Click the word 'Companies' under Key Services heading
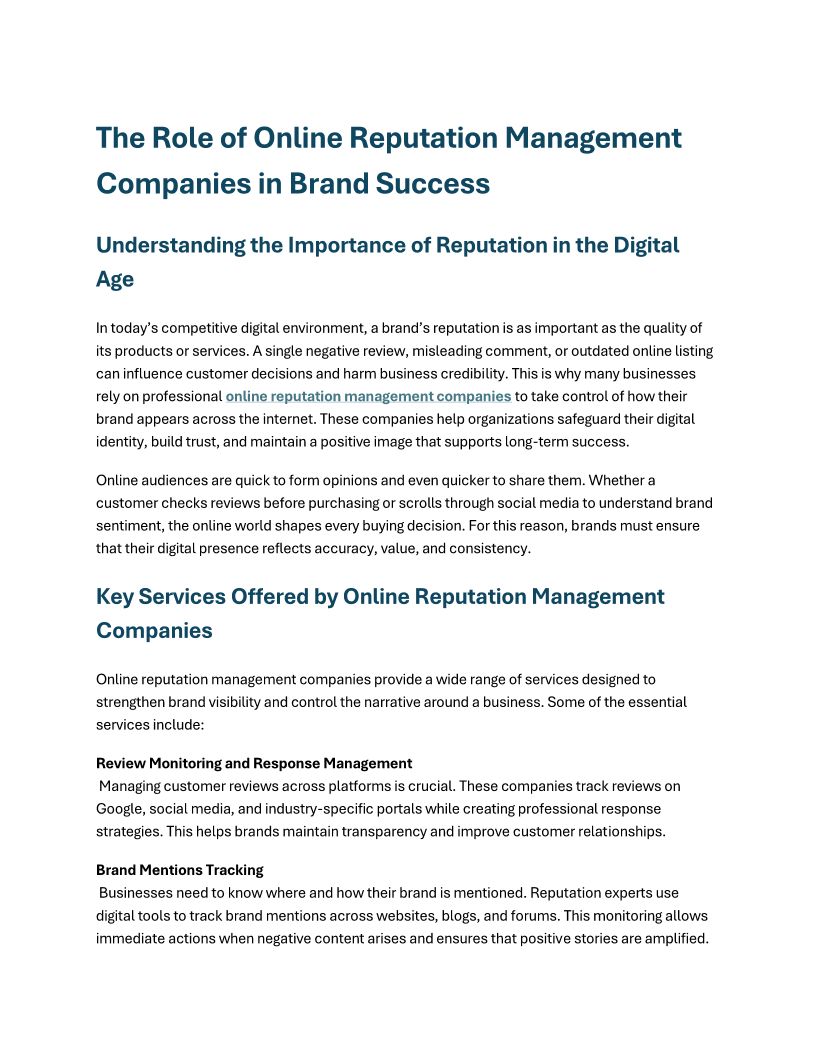This screenshot has width=816, height=1056. (154, 631)
